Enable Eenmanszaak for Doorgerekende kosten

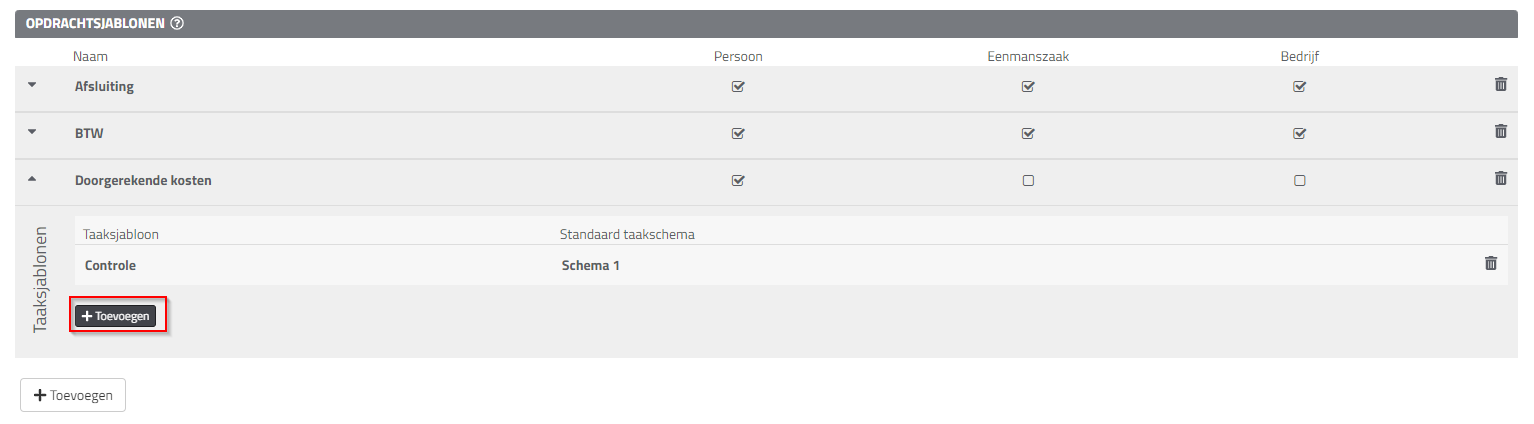coord(1027,181)
